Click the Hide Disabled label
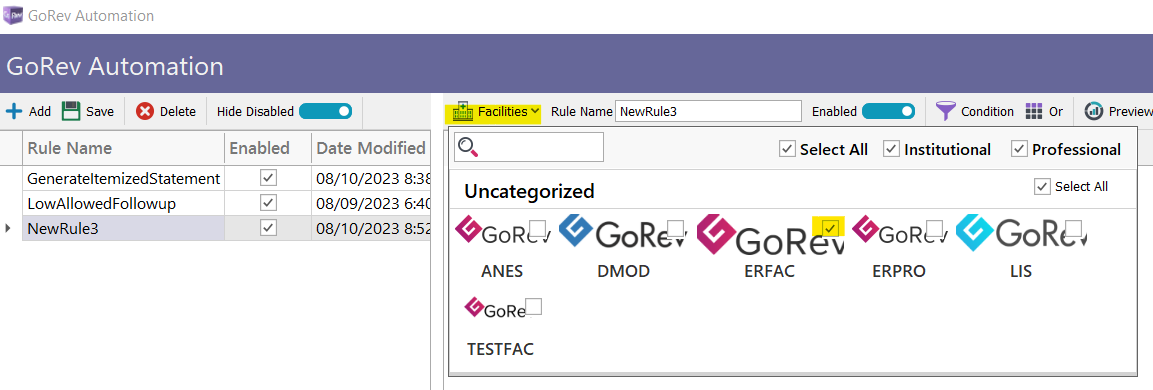1153x390 pixels. coord(255,112)
